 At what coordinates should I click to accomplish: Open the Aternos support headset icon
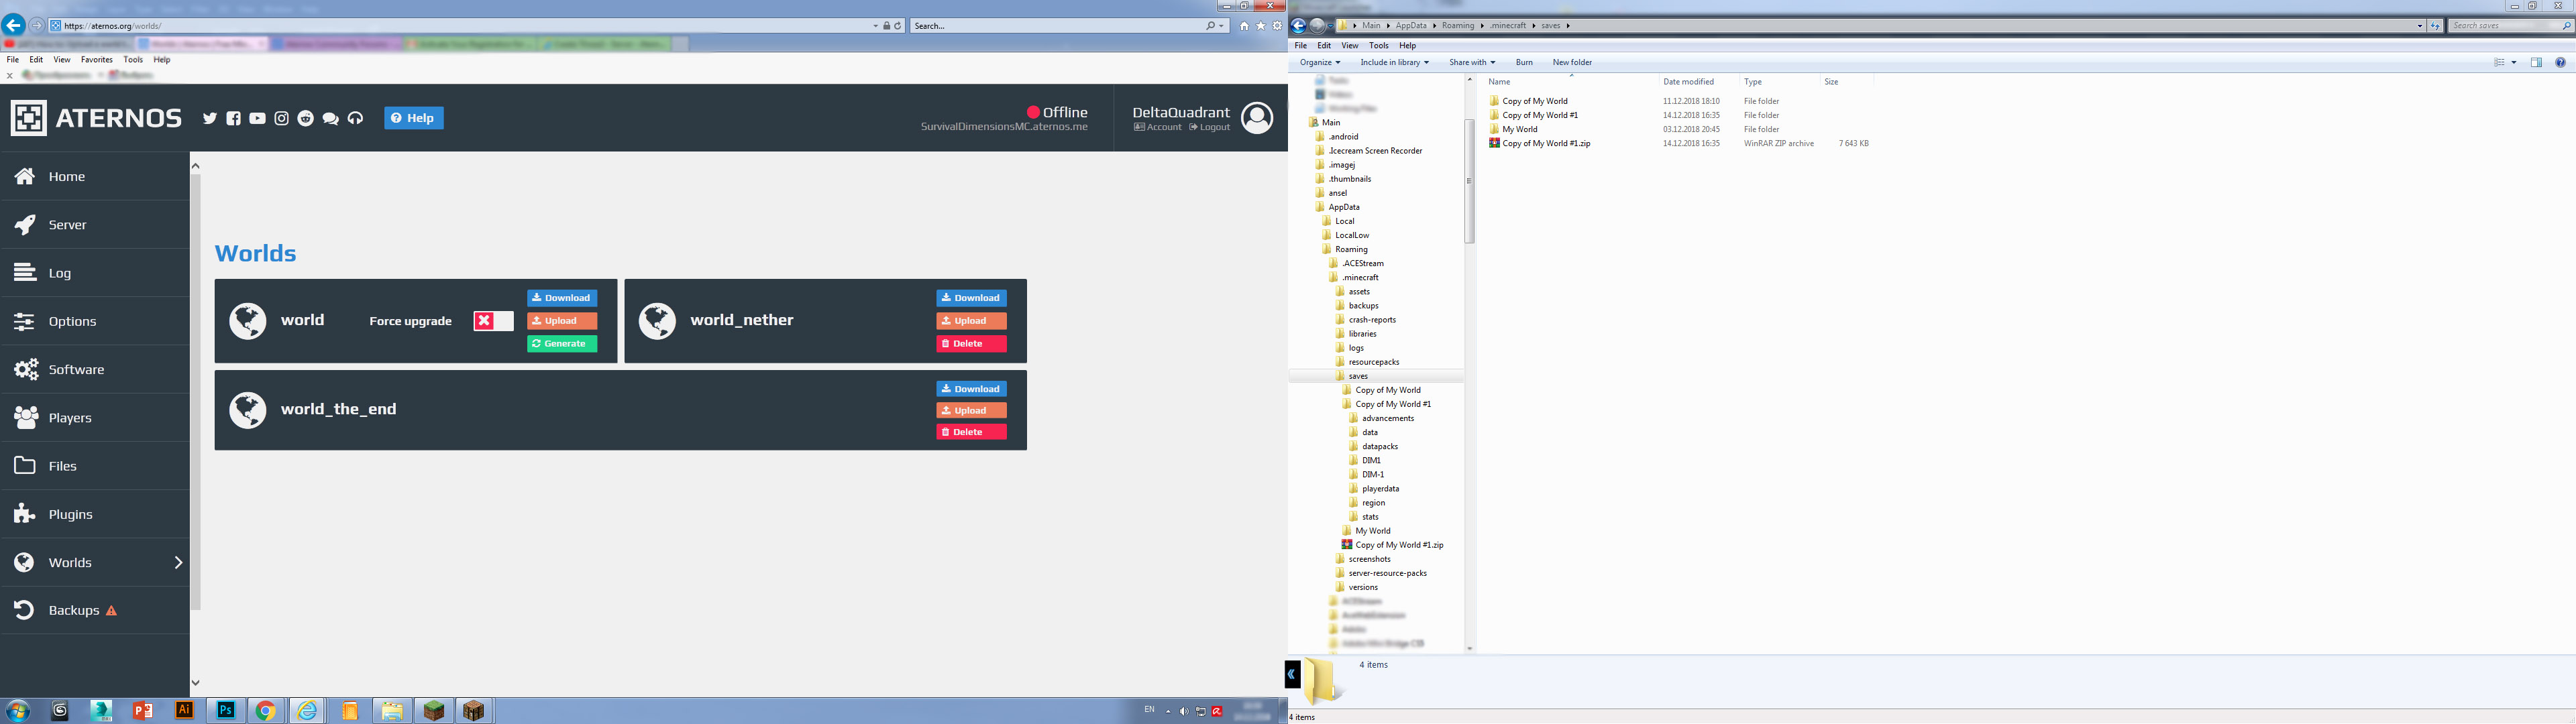356,118
